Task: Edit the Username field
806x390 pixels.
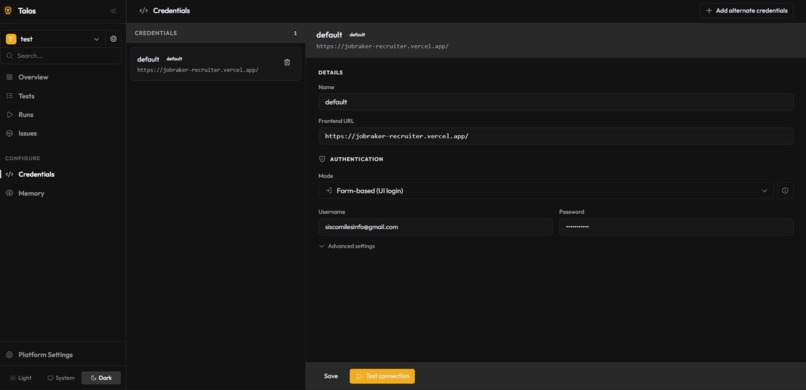Action: pyautogui.click(x=435, y=227)
